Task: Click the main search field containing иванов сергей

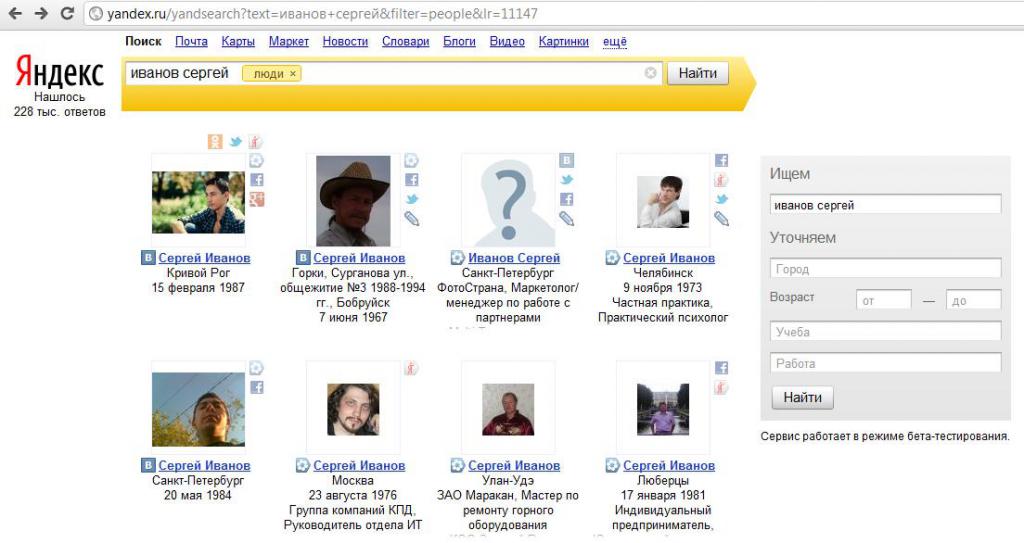Action: pyautogui.click(x=392, y=73)
